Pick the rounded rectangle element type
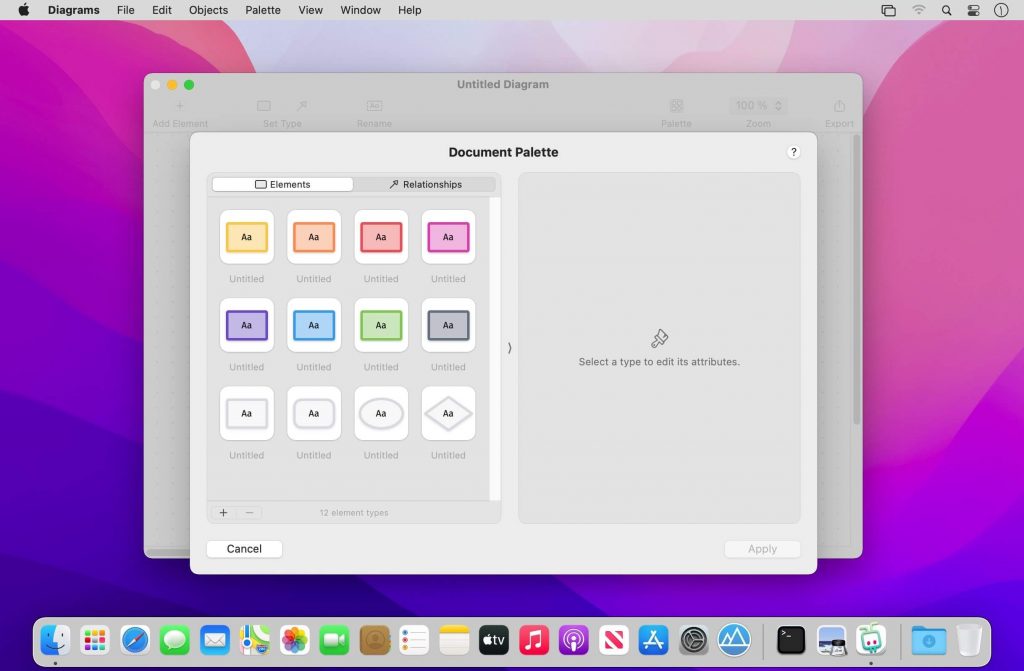Image resolution: width=1024 pixels, height=671 pixels. [x=313, y=413]
